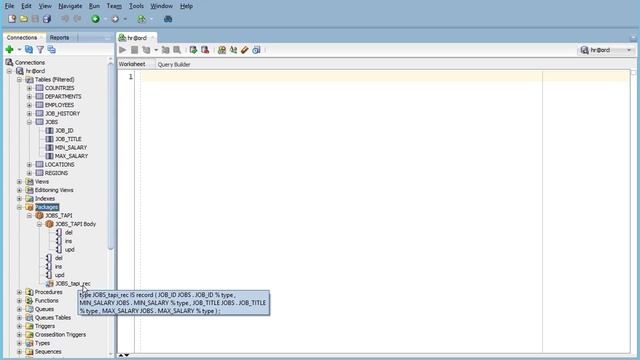Collapse the JOBS_TAPI Body node
The height and width of the screenshot is (360, 640).
39,224
